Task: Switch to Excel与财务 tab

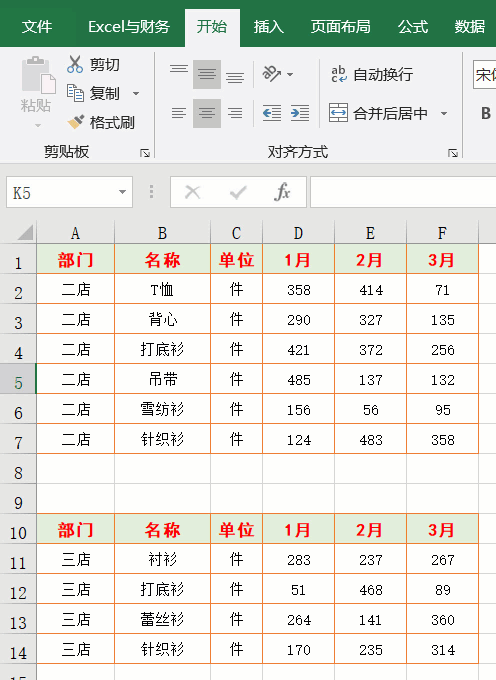Action: [129, 27]
